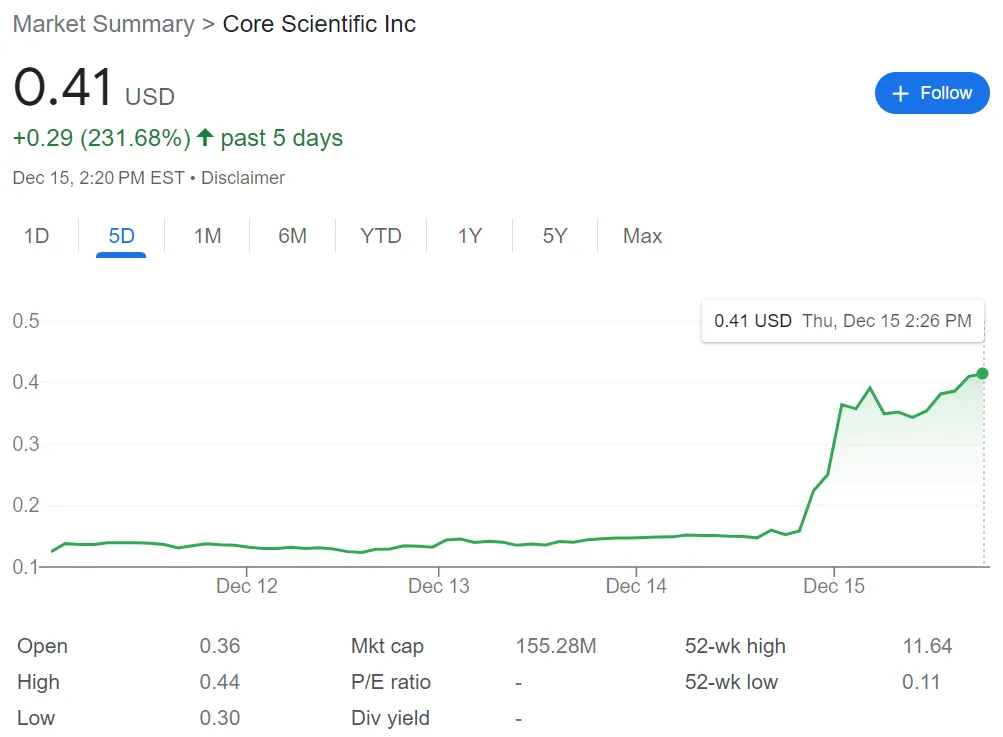1003x737 pixels.
Task: Click the Dec 12 axis label
Action: coord(247,586)
